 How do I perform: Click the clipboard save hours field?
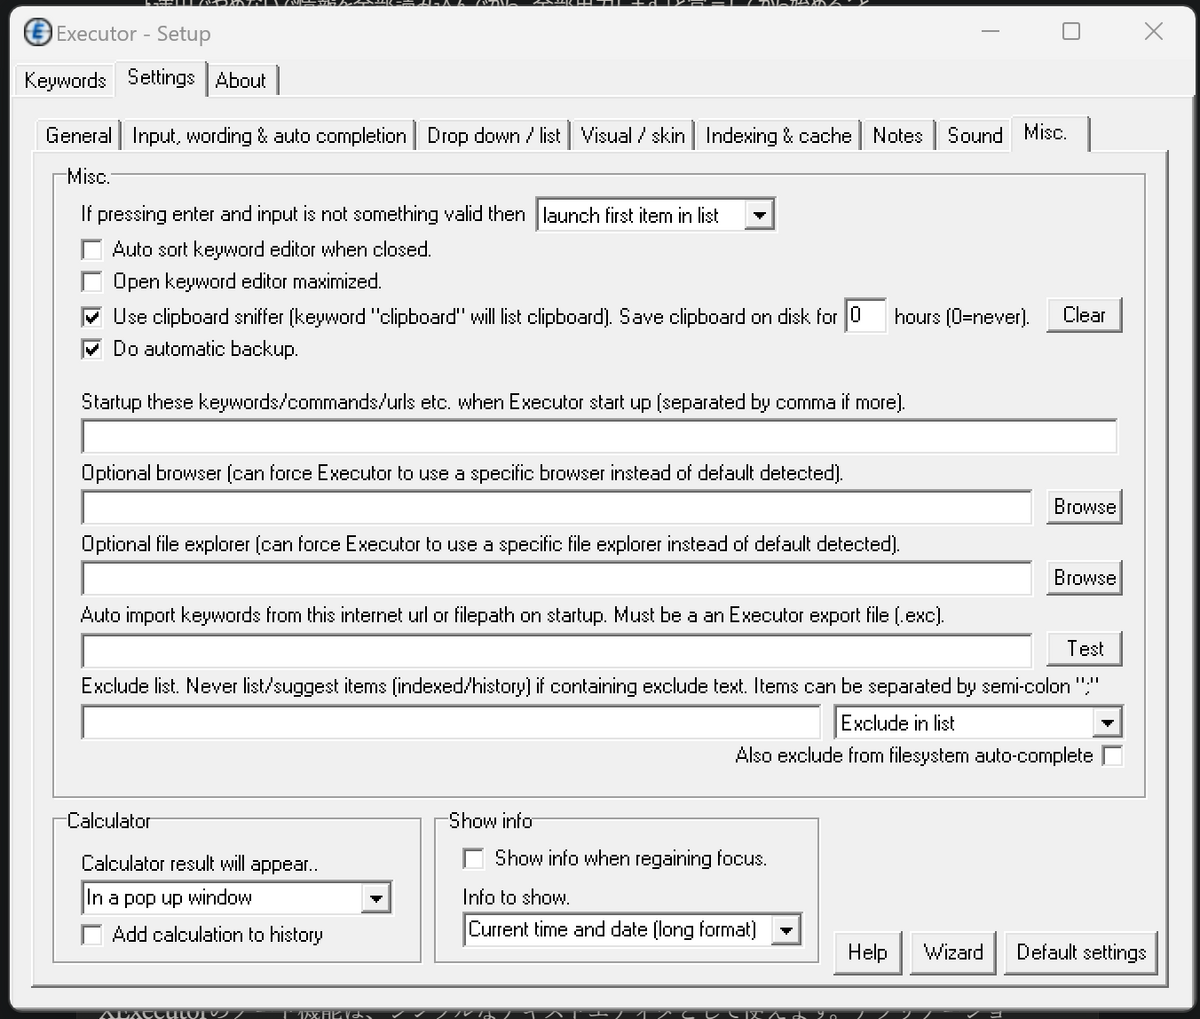[x=865, y=316]
